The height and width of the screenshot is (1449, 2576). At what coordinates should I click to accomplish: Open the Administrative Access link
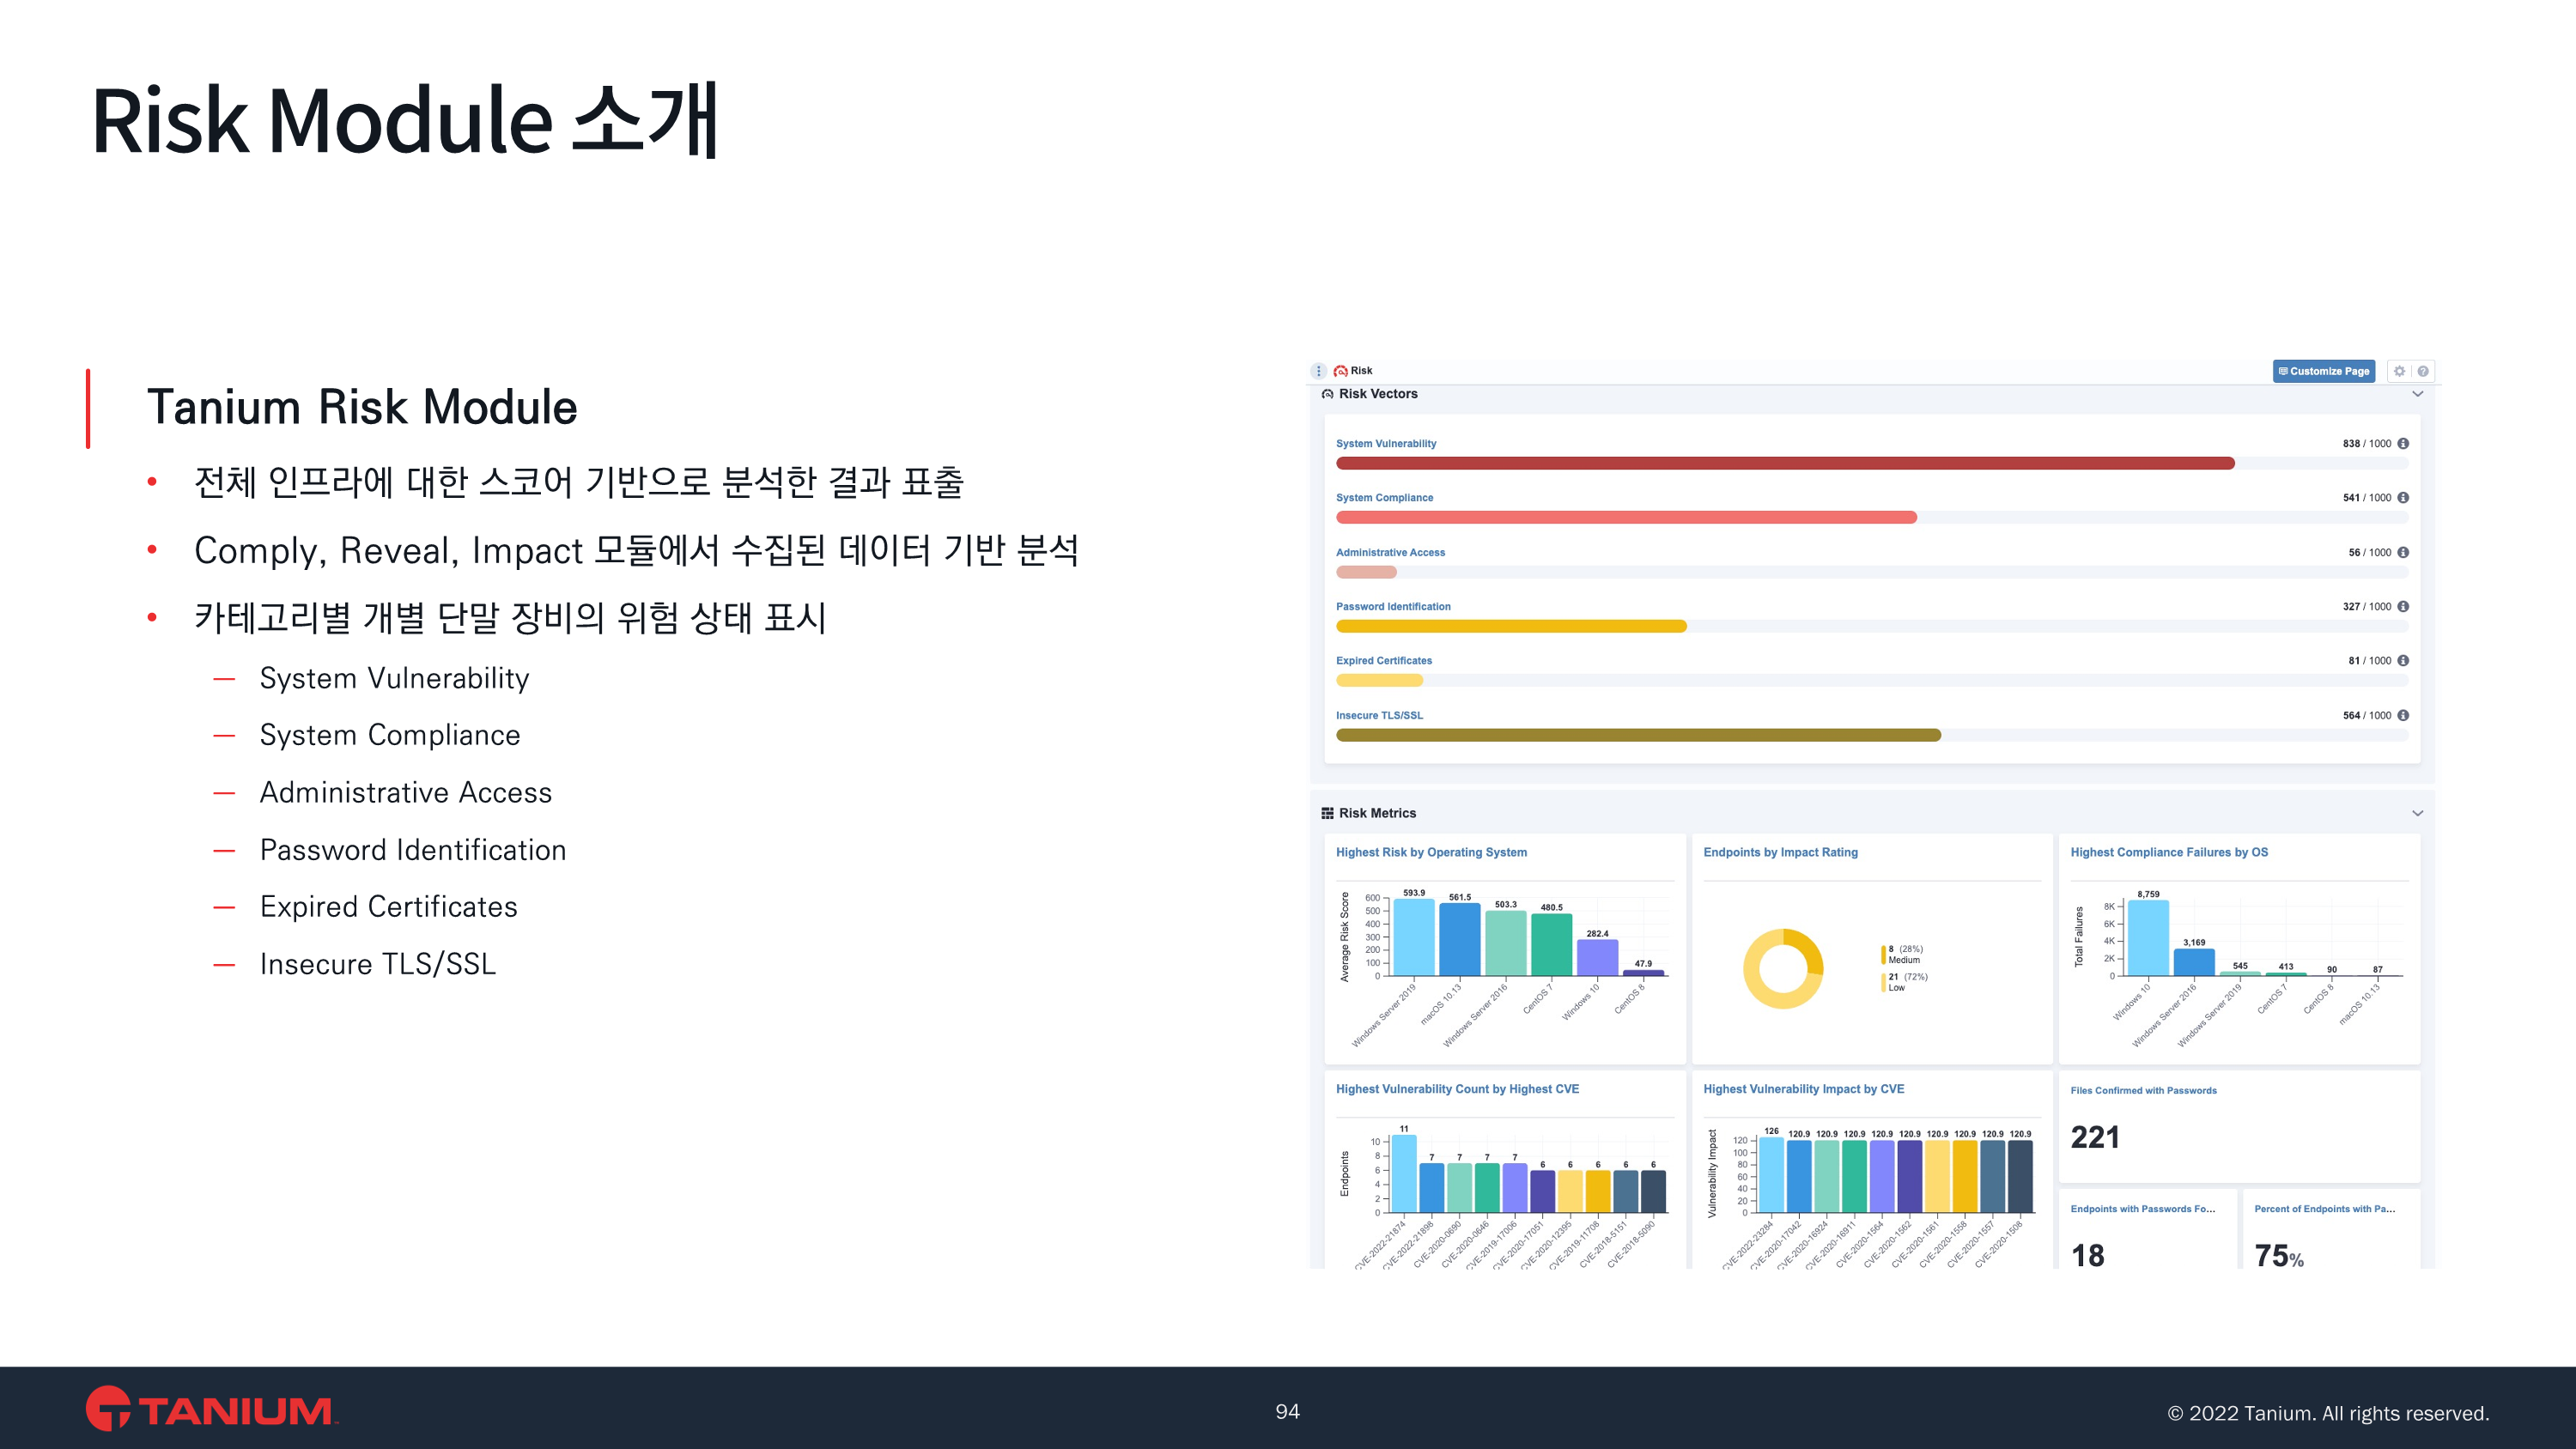click(1390, 552)
